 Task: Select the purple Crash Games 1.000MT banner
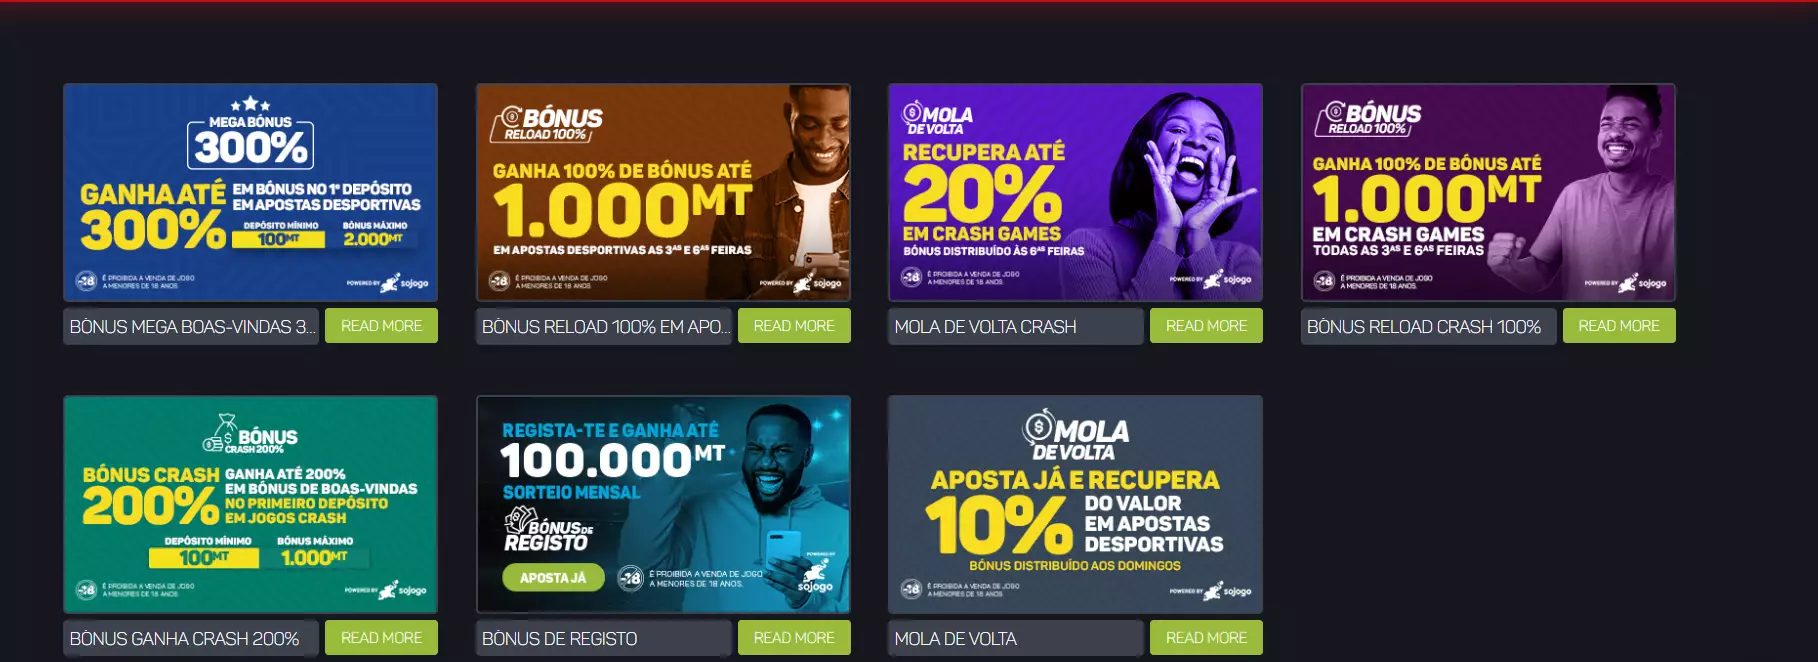[1488, 192]
